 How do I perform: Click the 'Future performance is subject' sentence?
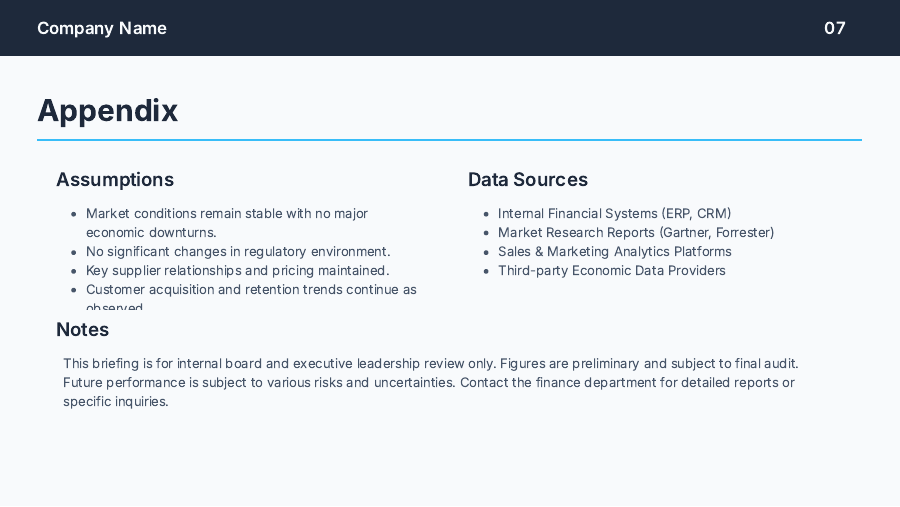pos(260,383)
